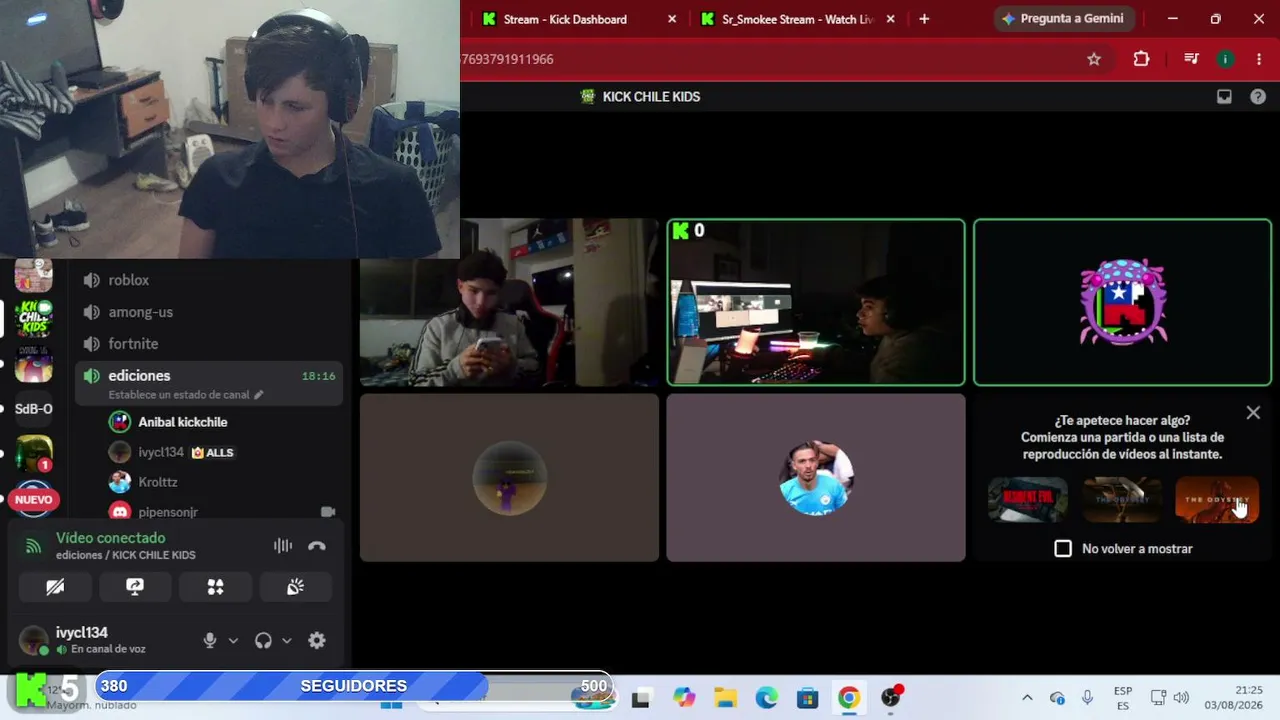Screen dimensions: 1280x720
Task: Click the camera icon next to pipensonjr
Action: click(328, 511)
